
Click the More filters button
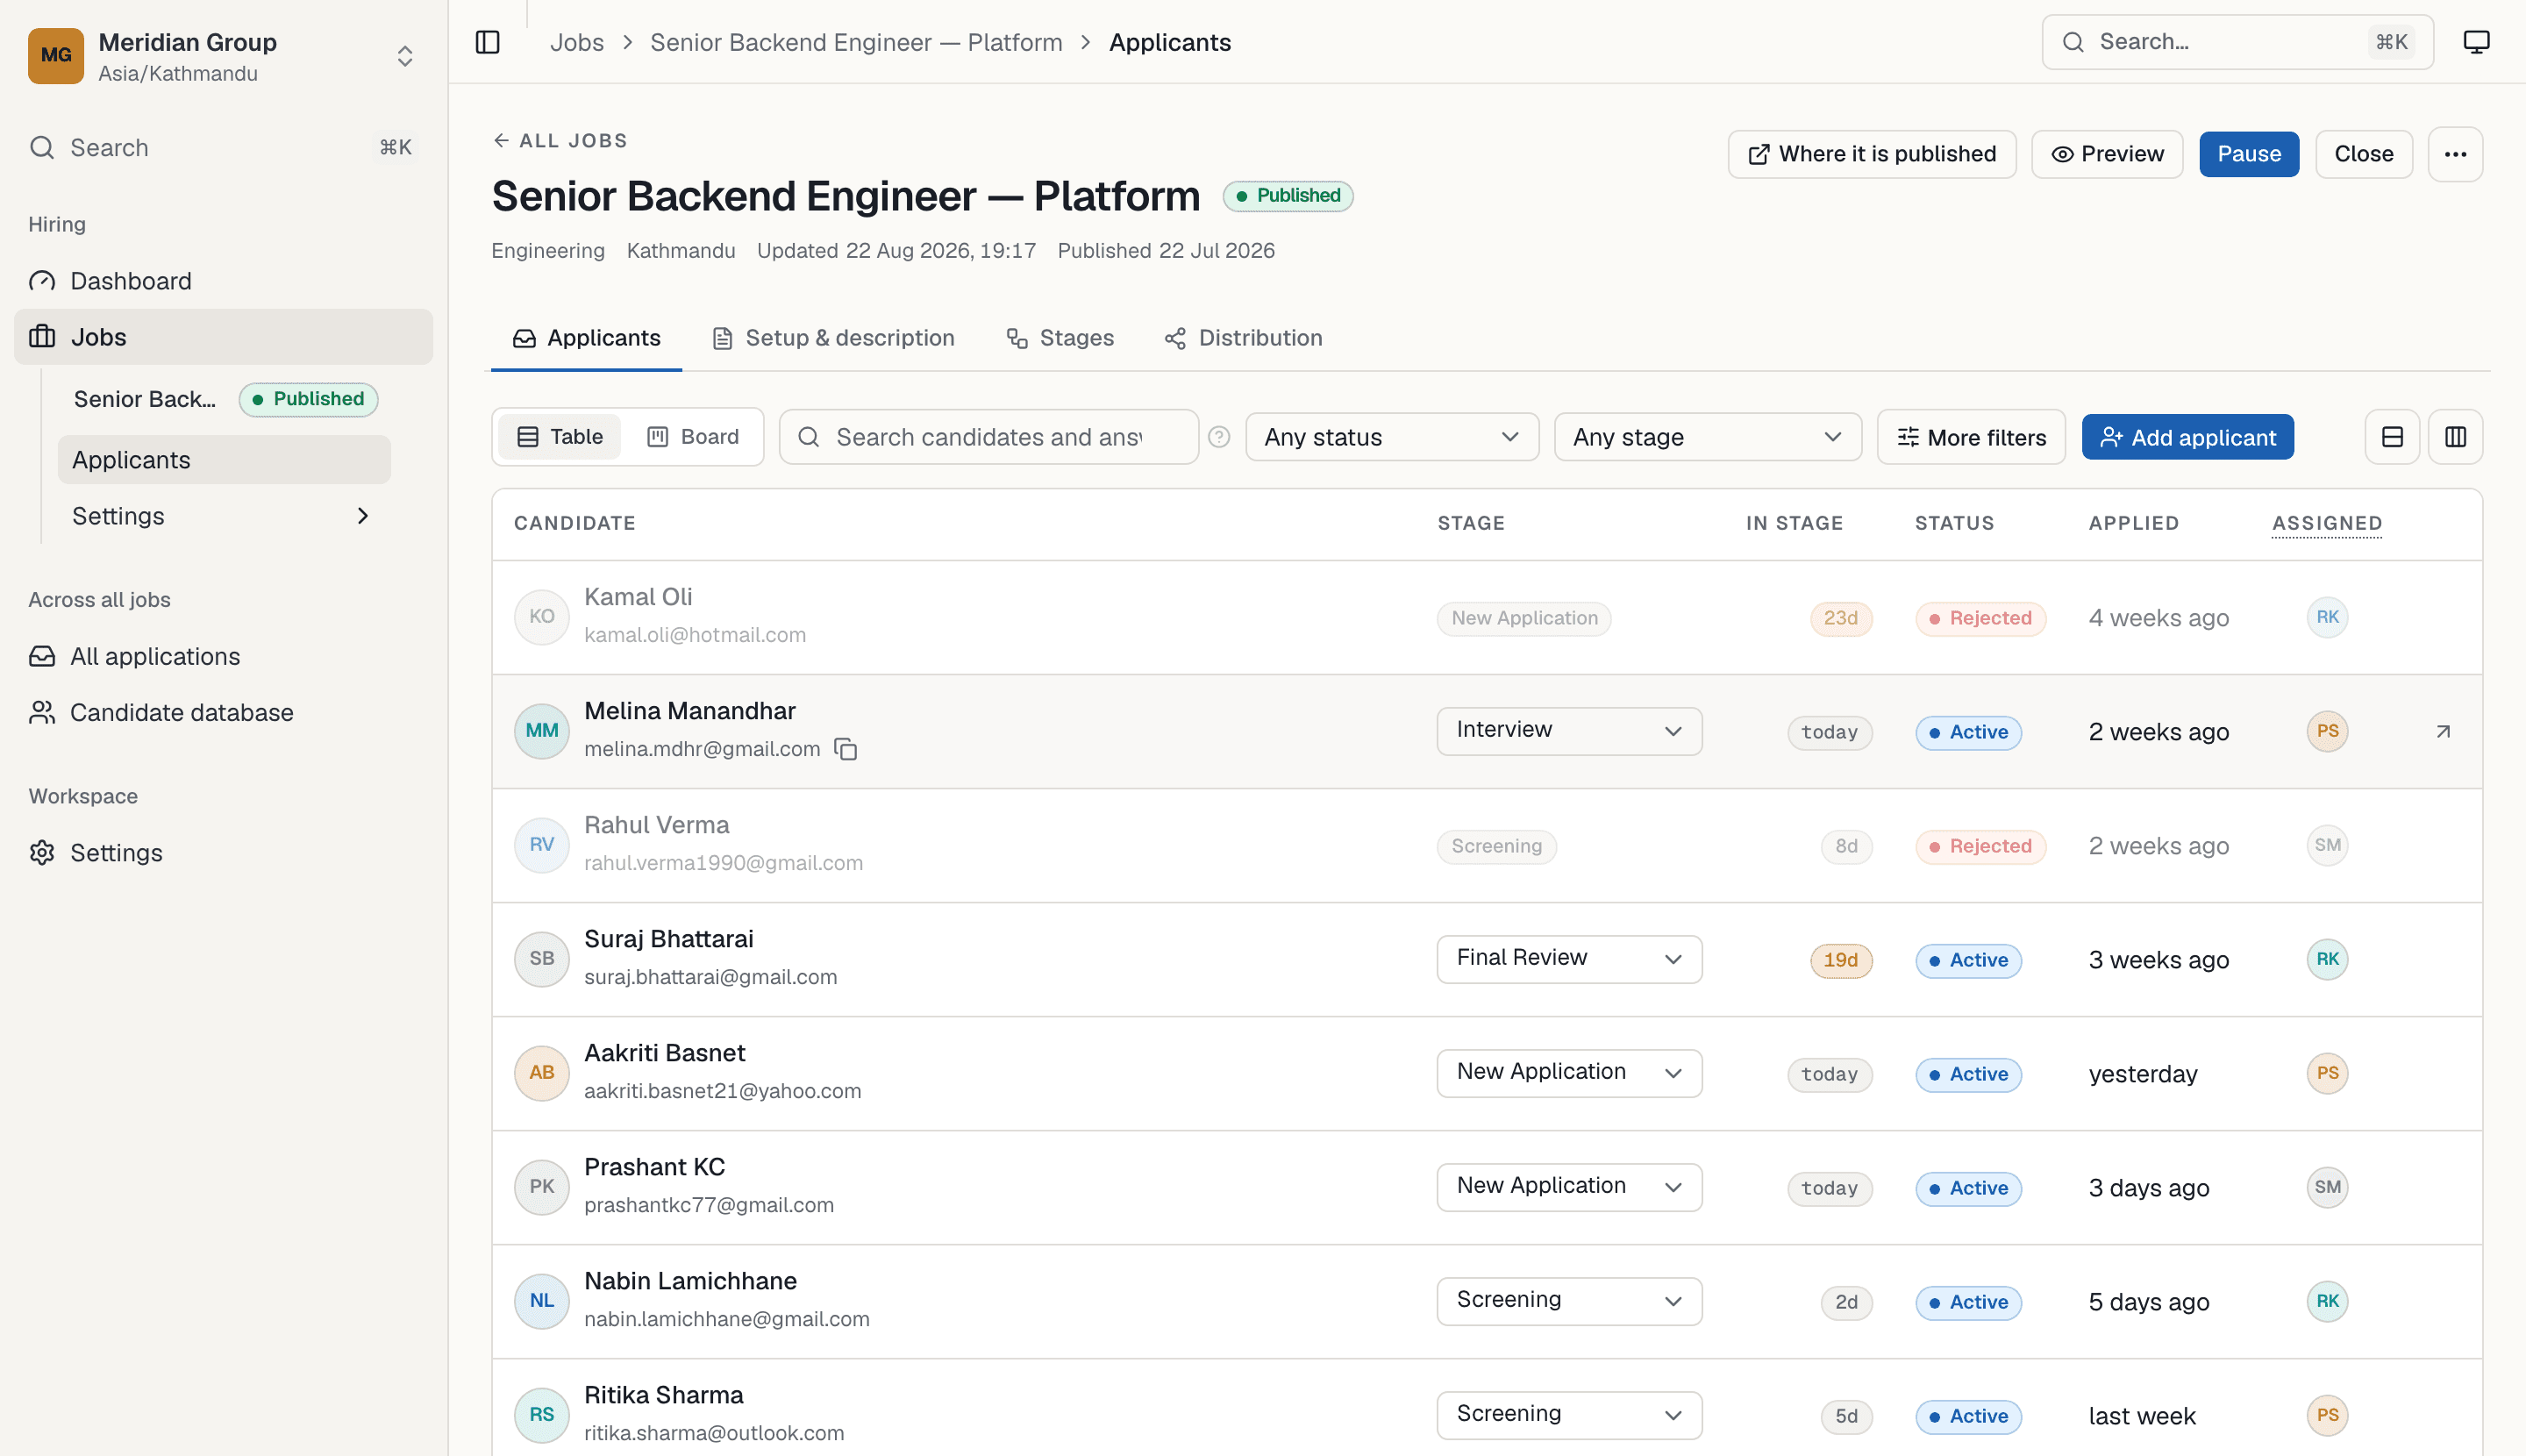1970,437
